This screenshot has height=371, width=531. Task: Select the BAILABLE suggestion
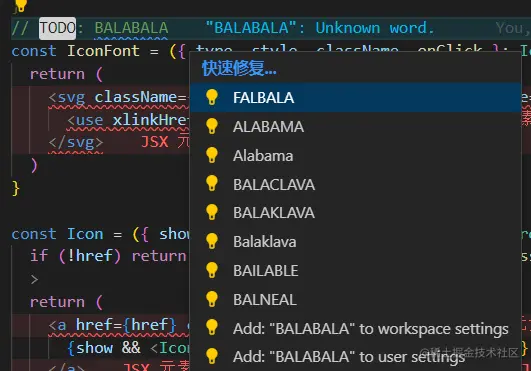[x=355, y=270]
